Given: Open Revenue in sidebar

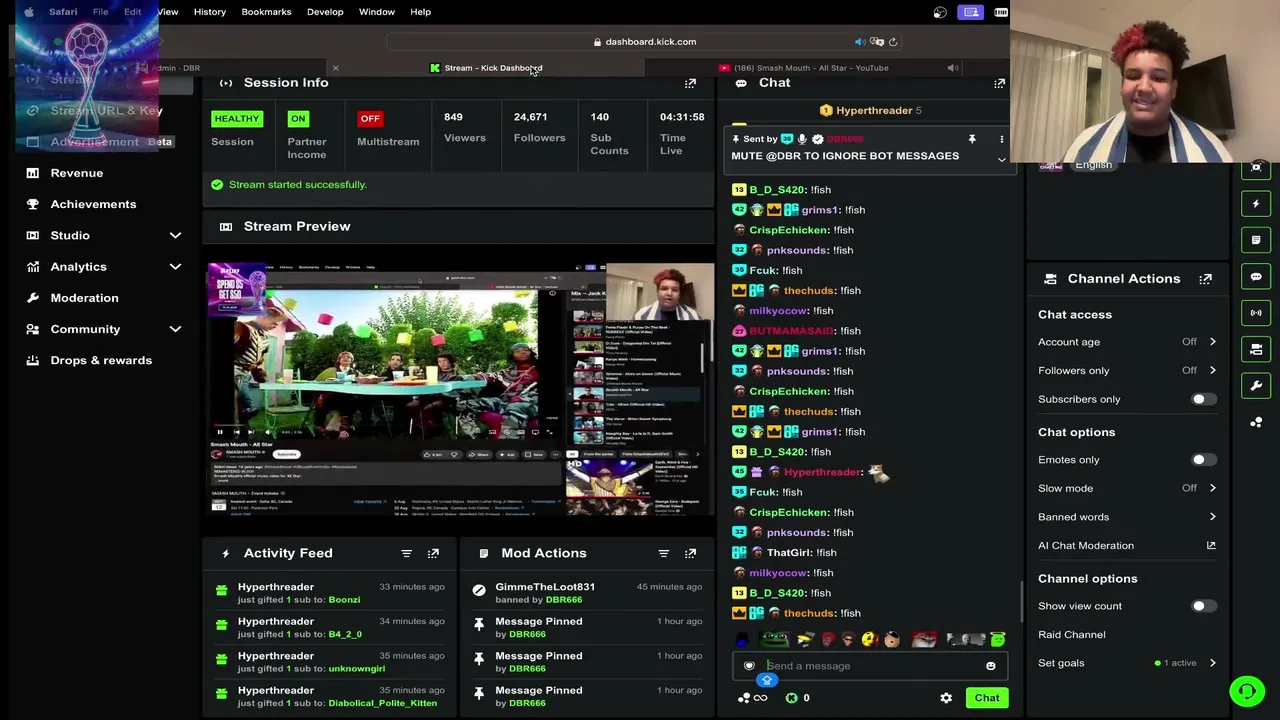Looking at the screenshot, I should (x=77, y=173).
